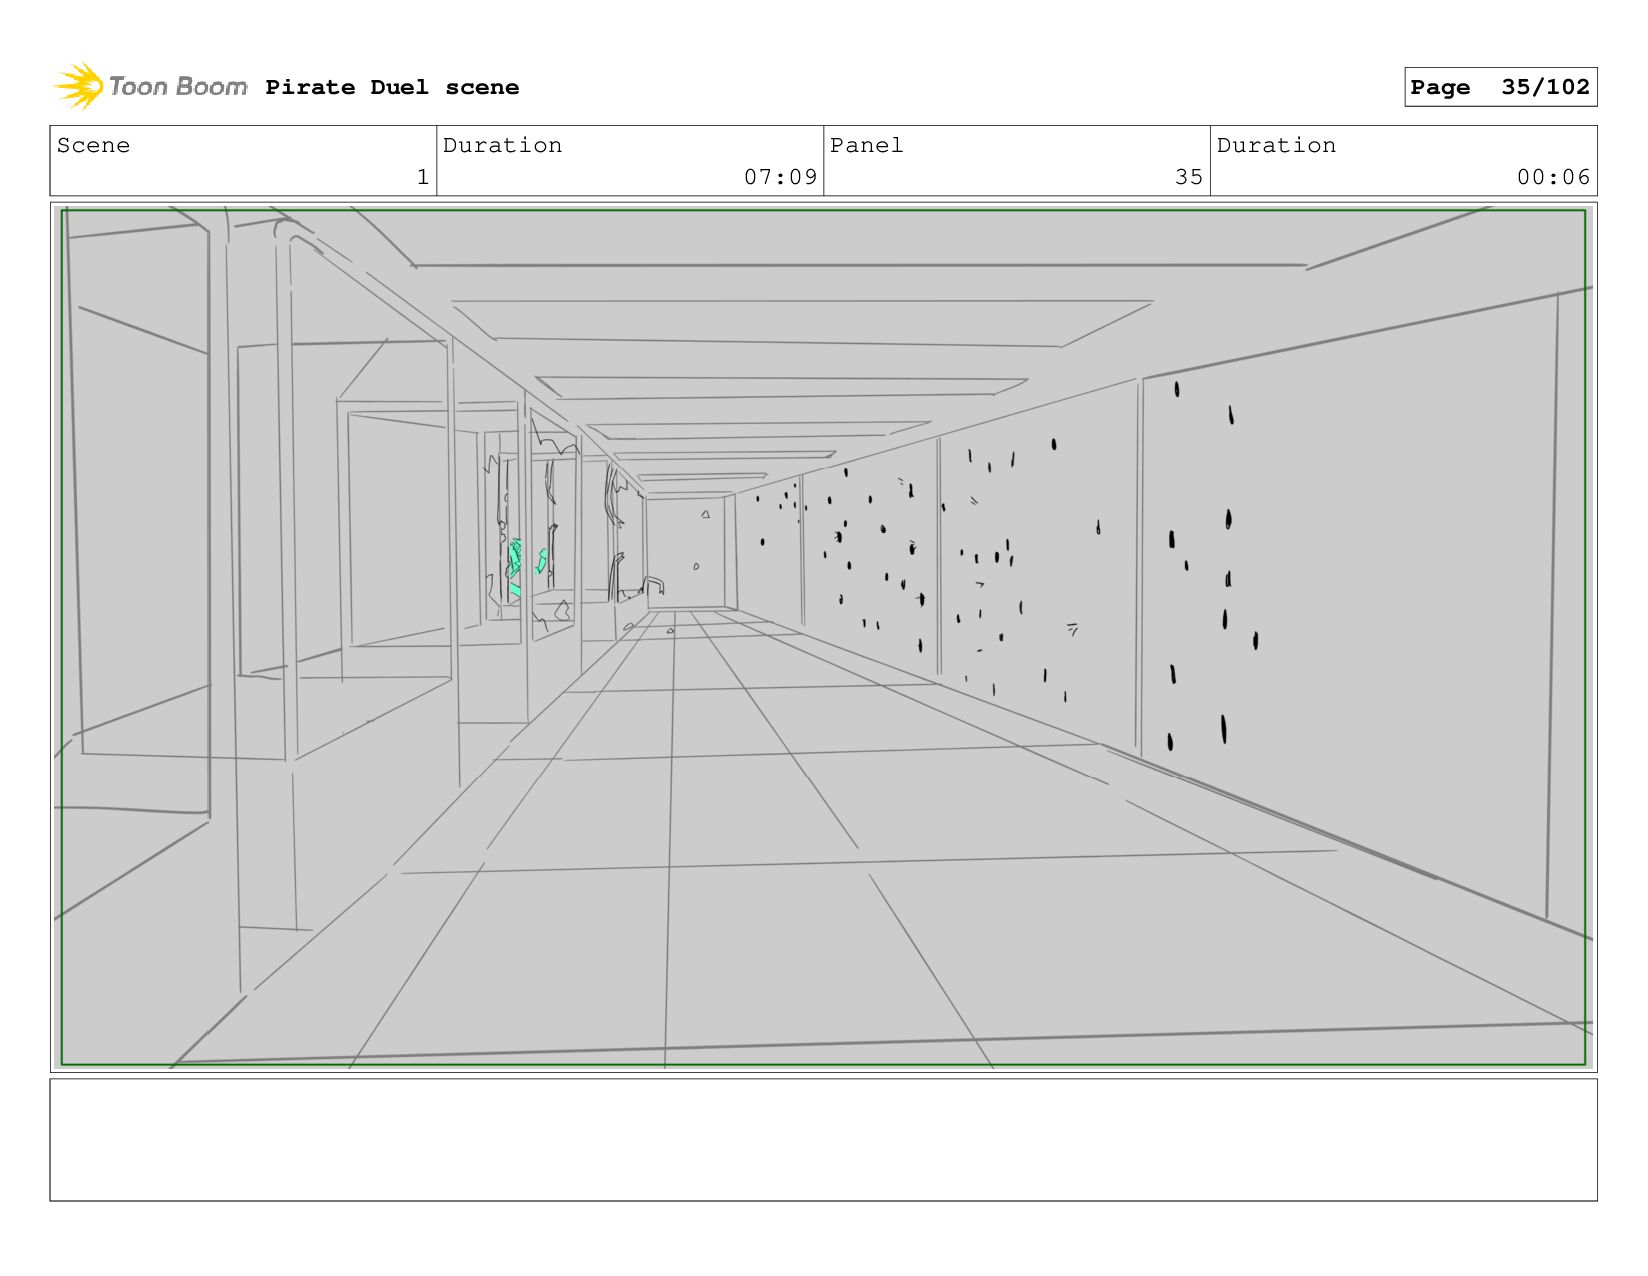Select the panel number '35' value
This screenshot has width=1648, height=1276.
1189,177
